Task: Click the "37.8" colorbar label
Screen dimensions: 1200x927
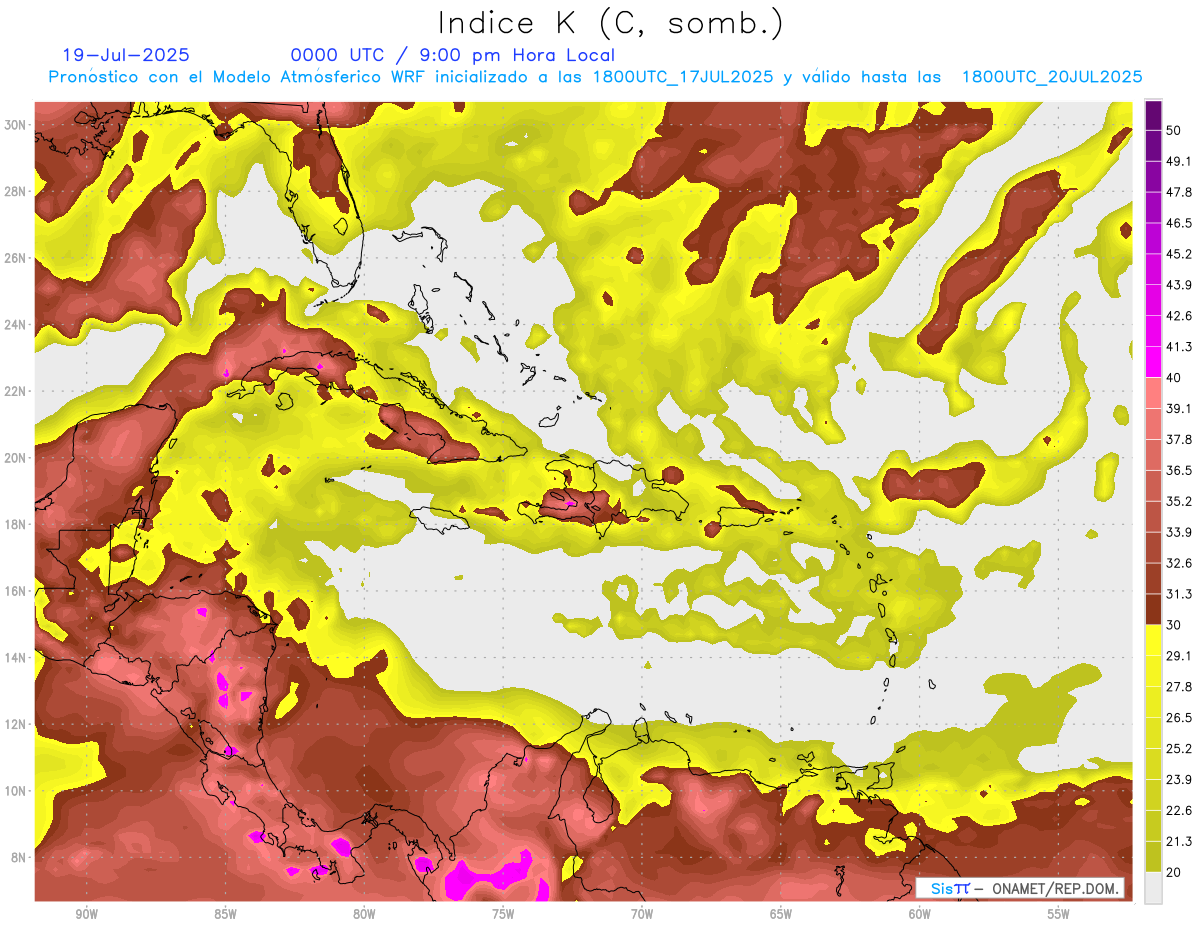Action: [x=1179, y=440]
